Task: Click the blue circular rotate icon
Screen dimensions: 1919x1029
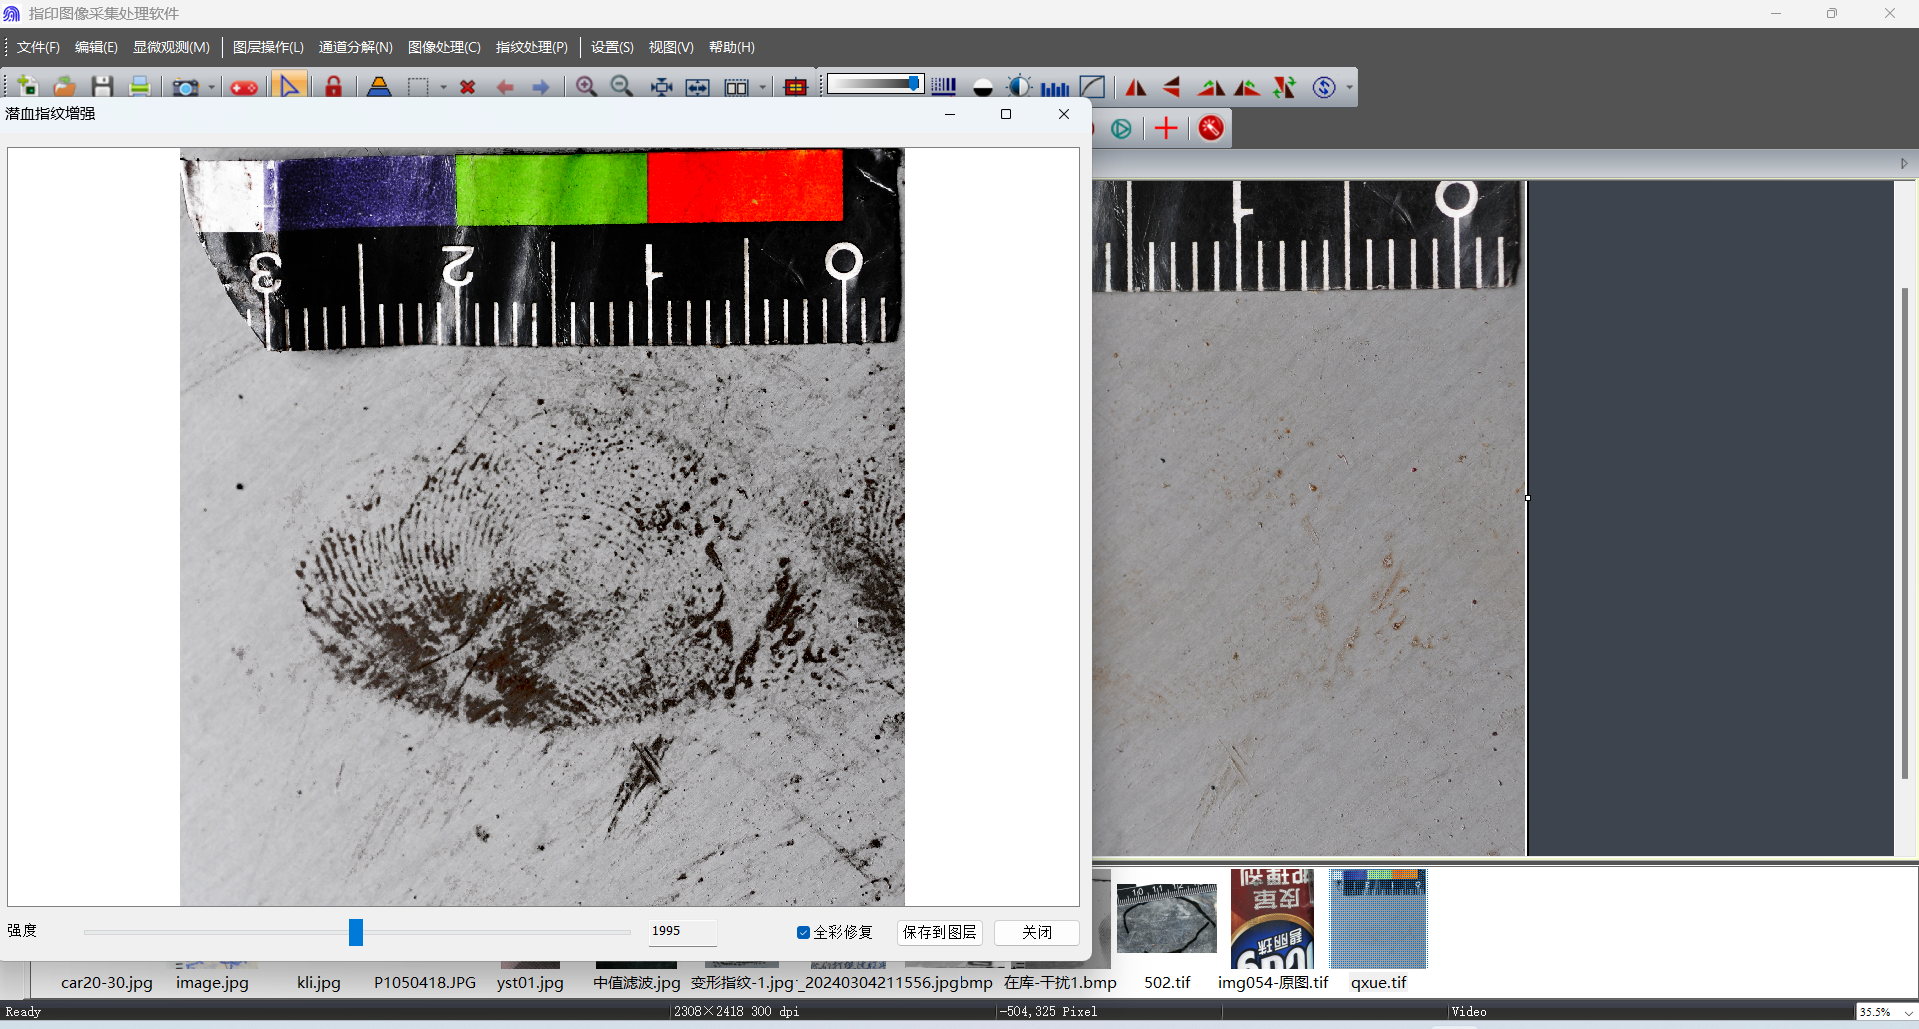Action: point(1324,88)
